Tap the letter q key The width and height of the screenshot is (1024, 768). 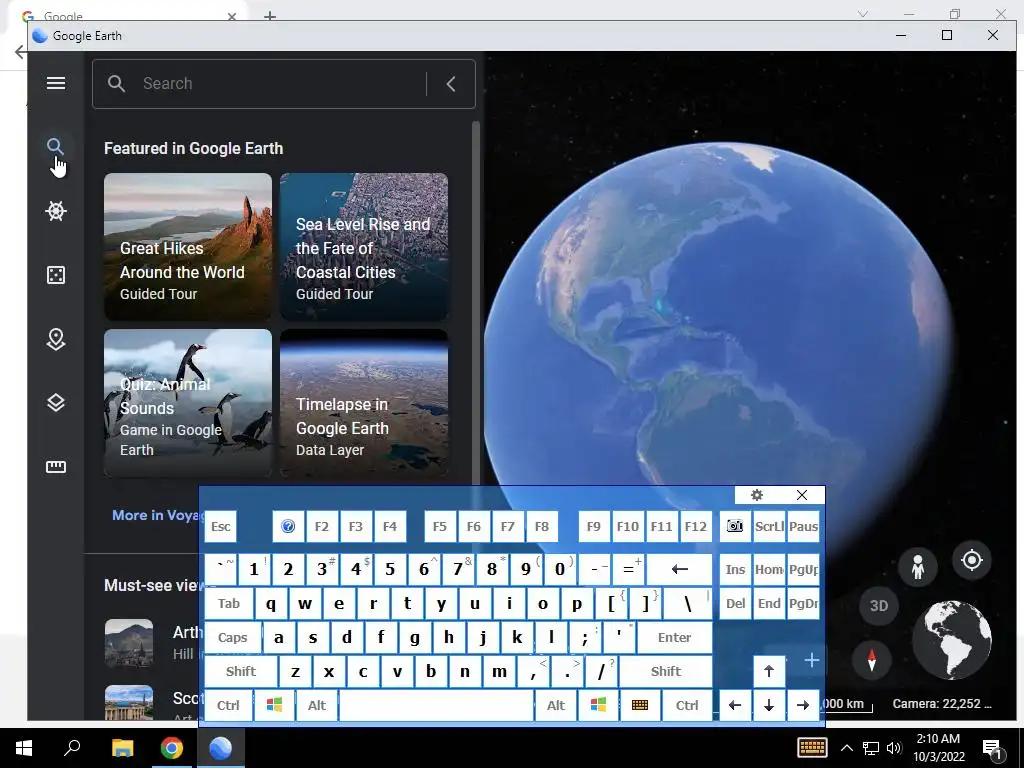pyautogui.click(x=271, y=603)
